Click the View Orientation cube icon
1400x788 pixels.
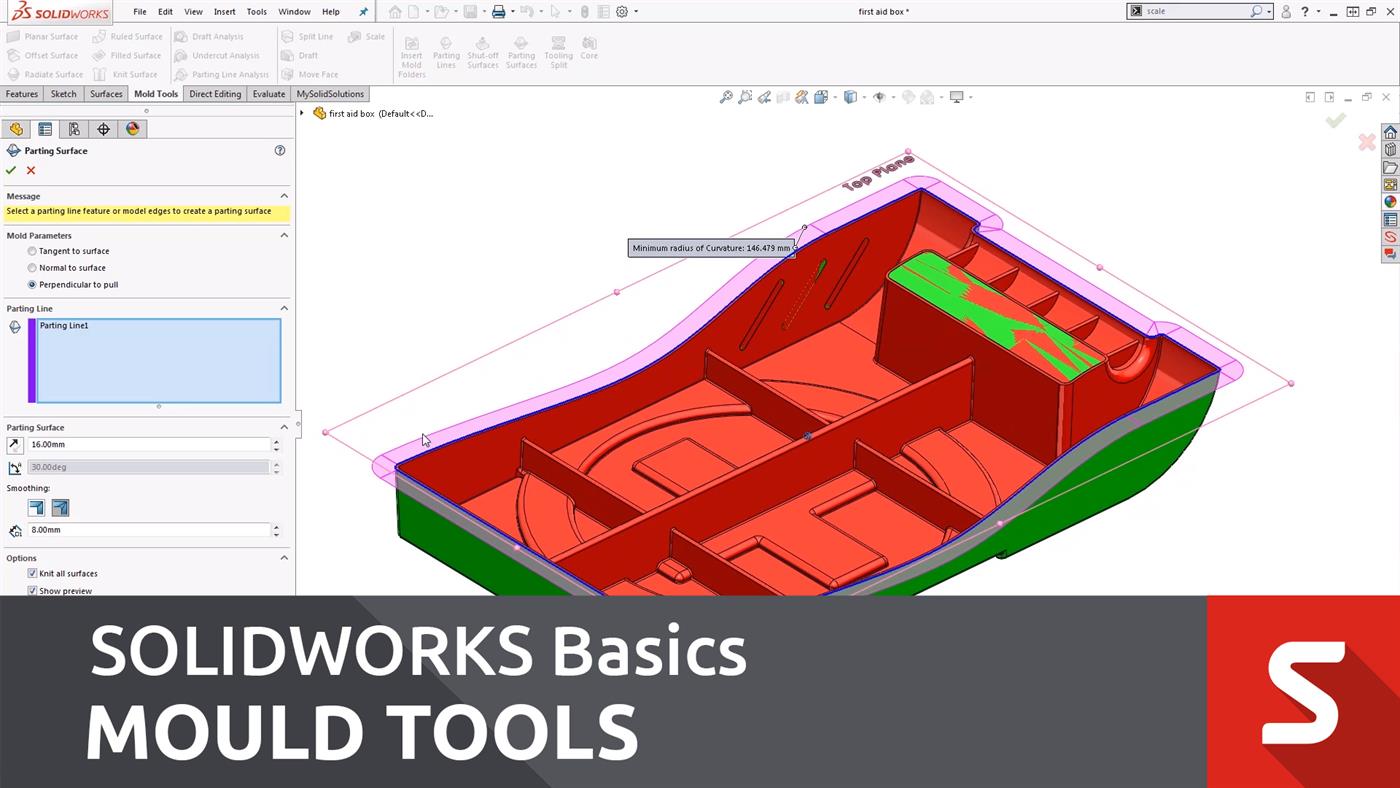click(x=851, y=96)
